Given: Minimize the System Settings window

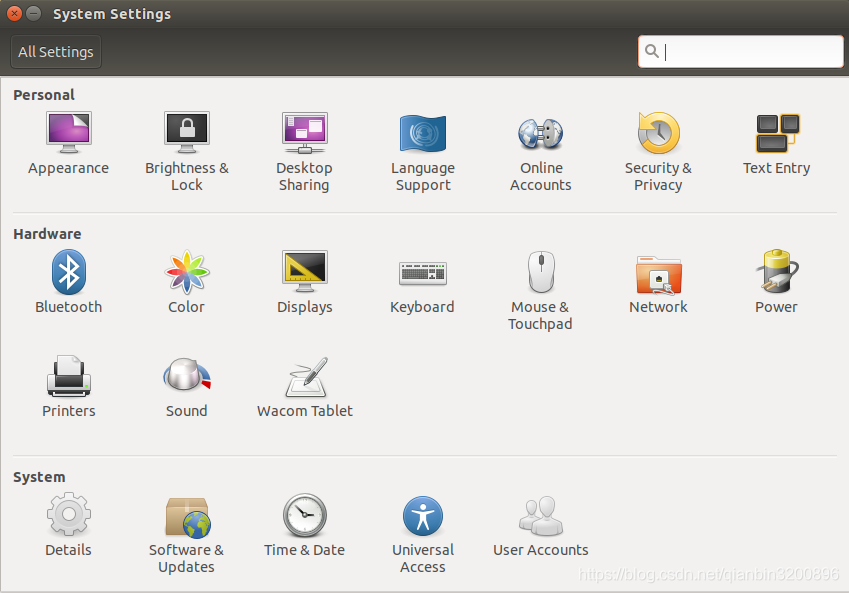Looking at the screenshot, I should click(34, 14).
